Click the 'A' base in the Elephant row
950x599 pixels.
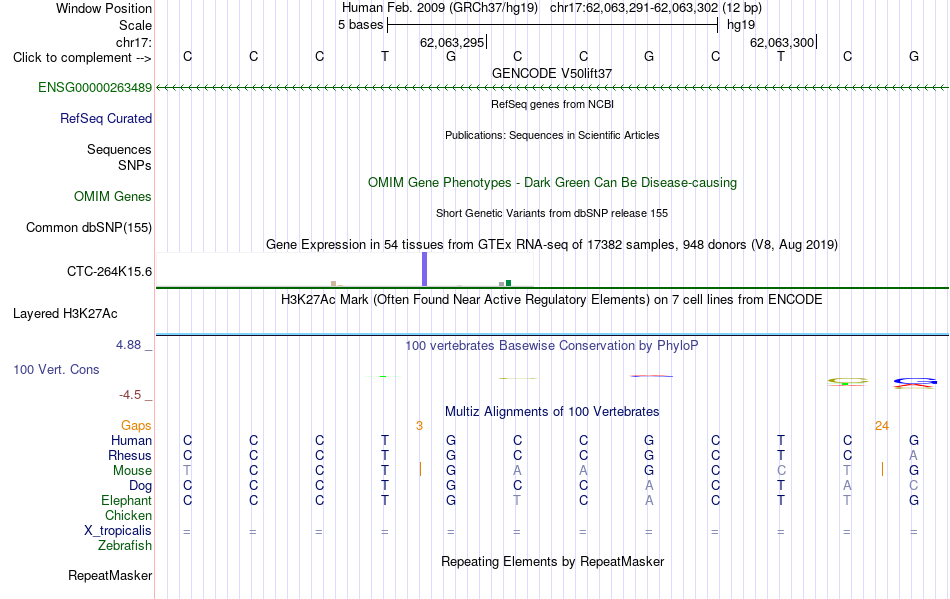(x=649, y=500)
